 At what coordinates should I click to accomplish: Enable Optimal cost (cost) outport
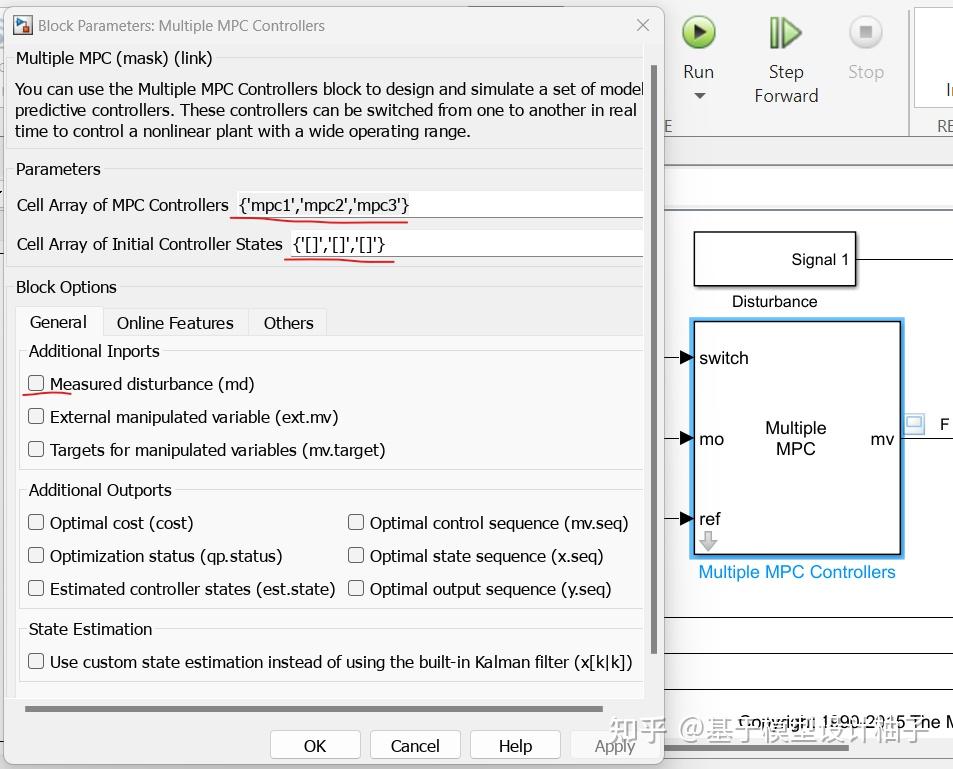(36, 522)
